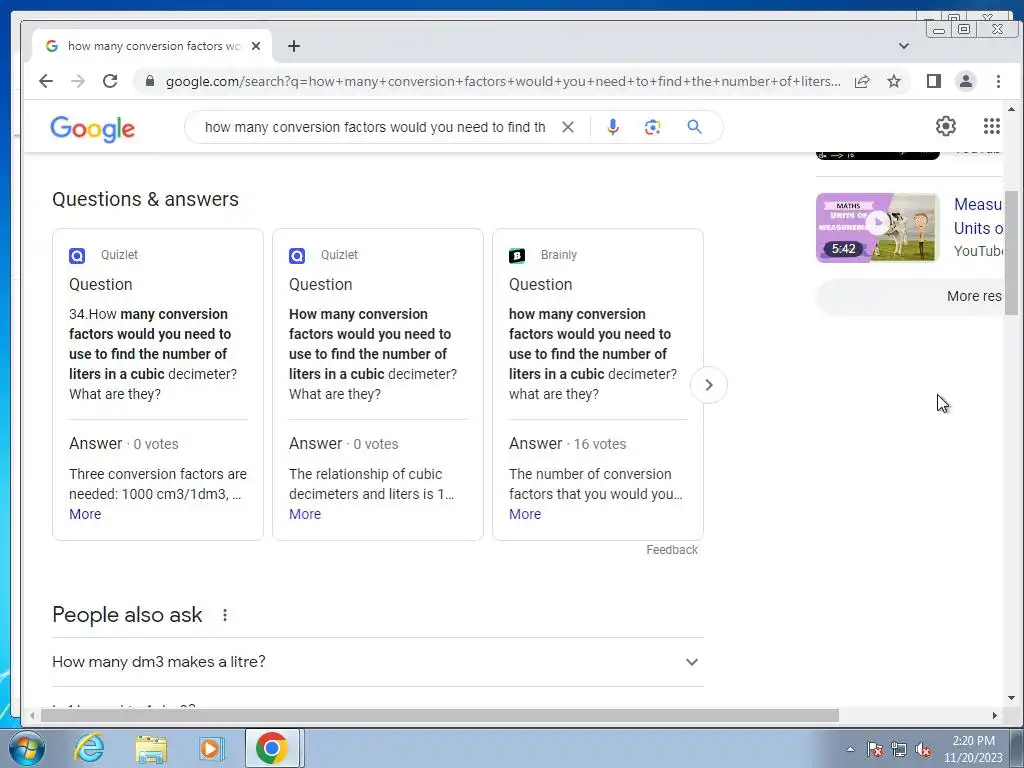
Task: Open the Google apps grid
Action: (x=991, y=126)
